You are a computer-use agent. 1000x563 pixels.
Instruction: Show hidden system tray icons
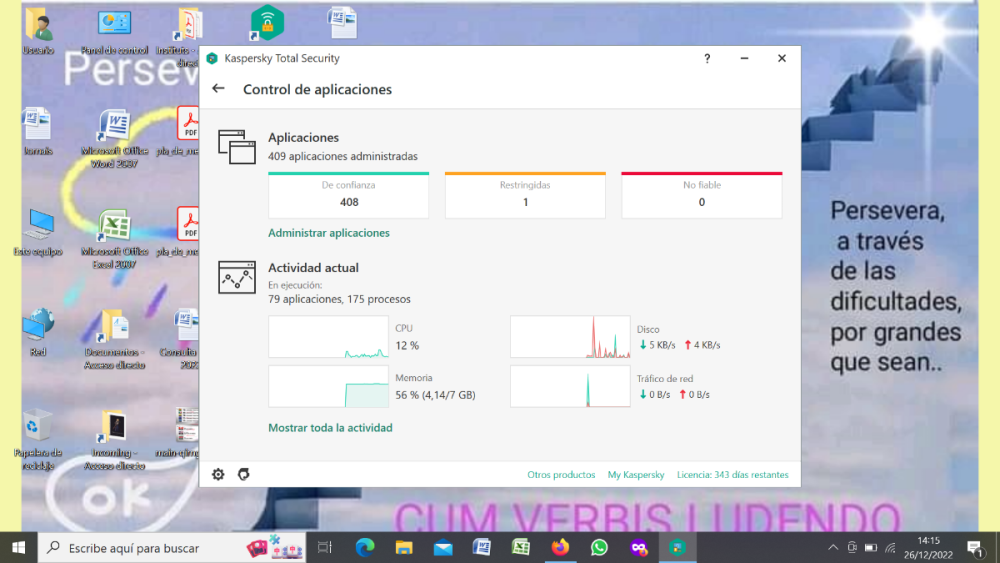click(833, 548)
